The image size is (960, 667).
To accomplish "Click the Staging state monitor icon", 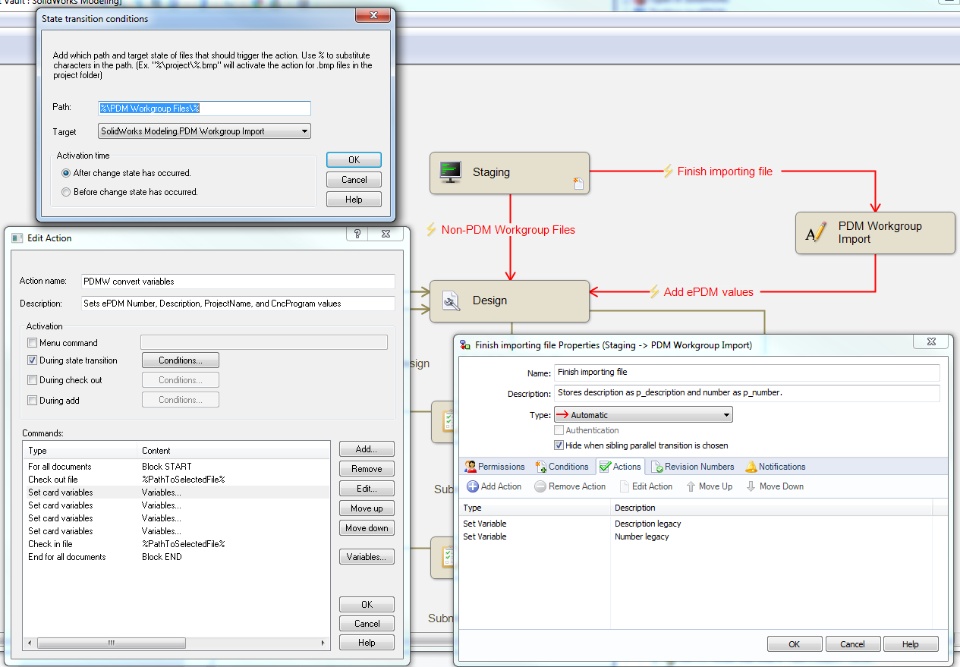I will click(x=451, y=172).
